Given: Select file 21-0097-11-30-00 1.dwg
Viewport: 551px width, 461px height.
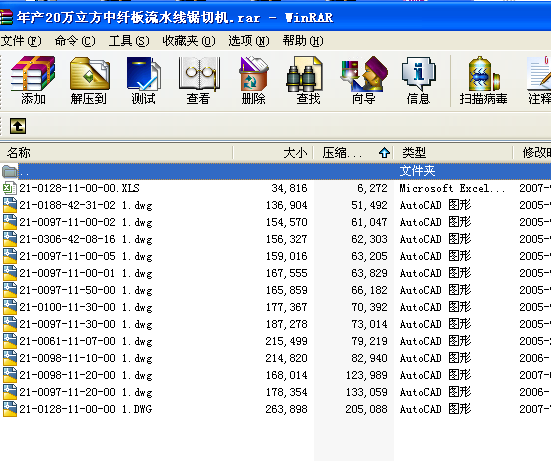Looking at the screenshot, I should click(276, 324).
